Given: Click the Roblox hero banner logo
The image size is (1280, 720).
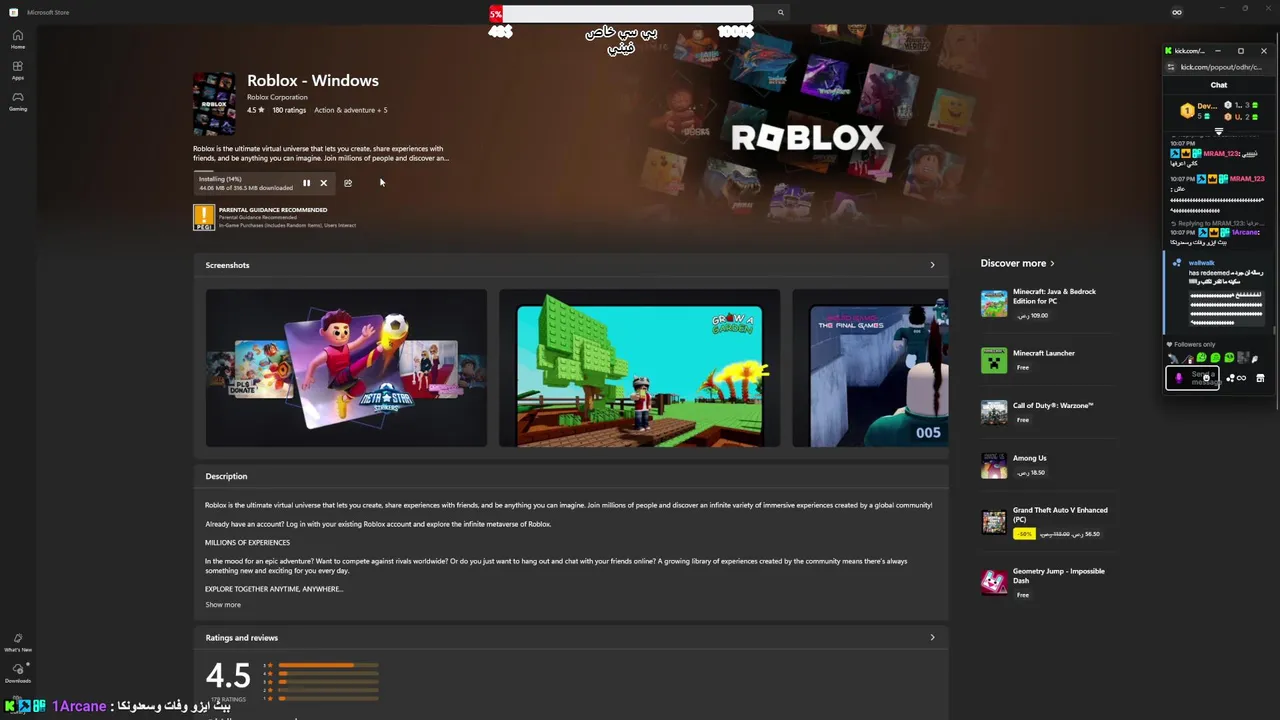Looking at the screenshot, I should [x=807, y=137].
